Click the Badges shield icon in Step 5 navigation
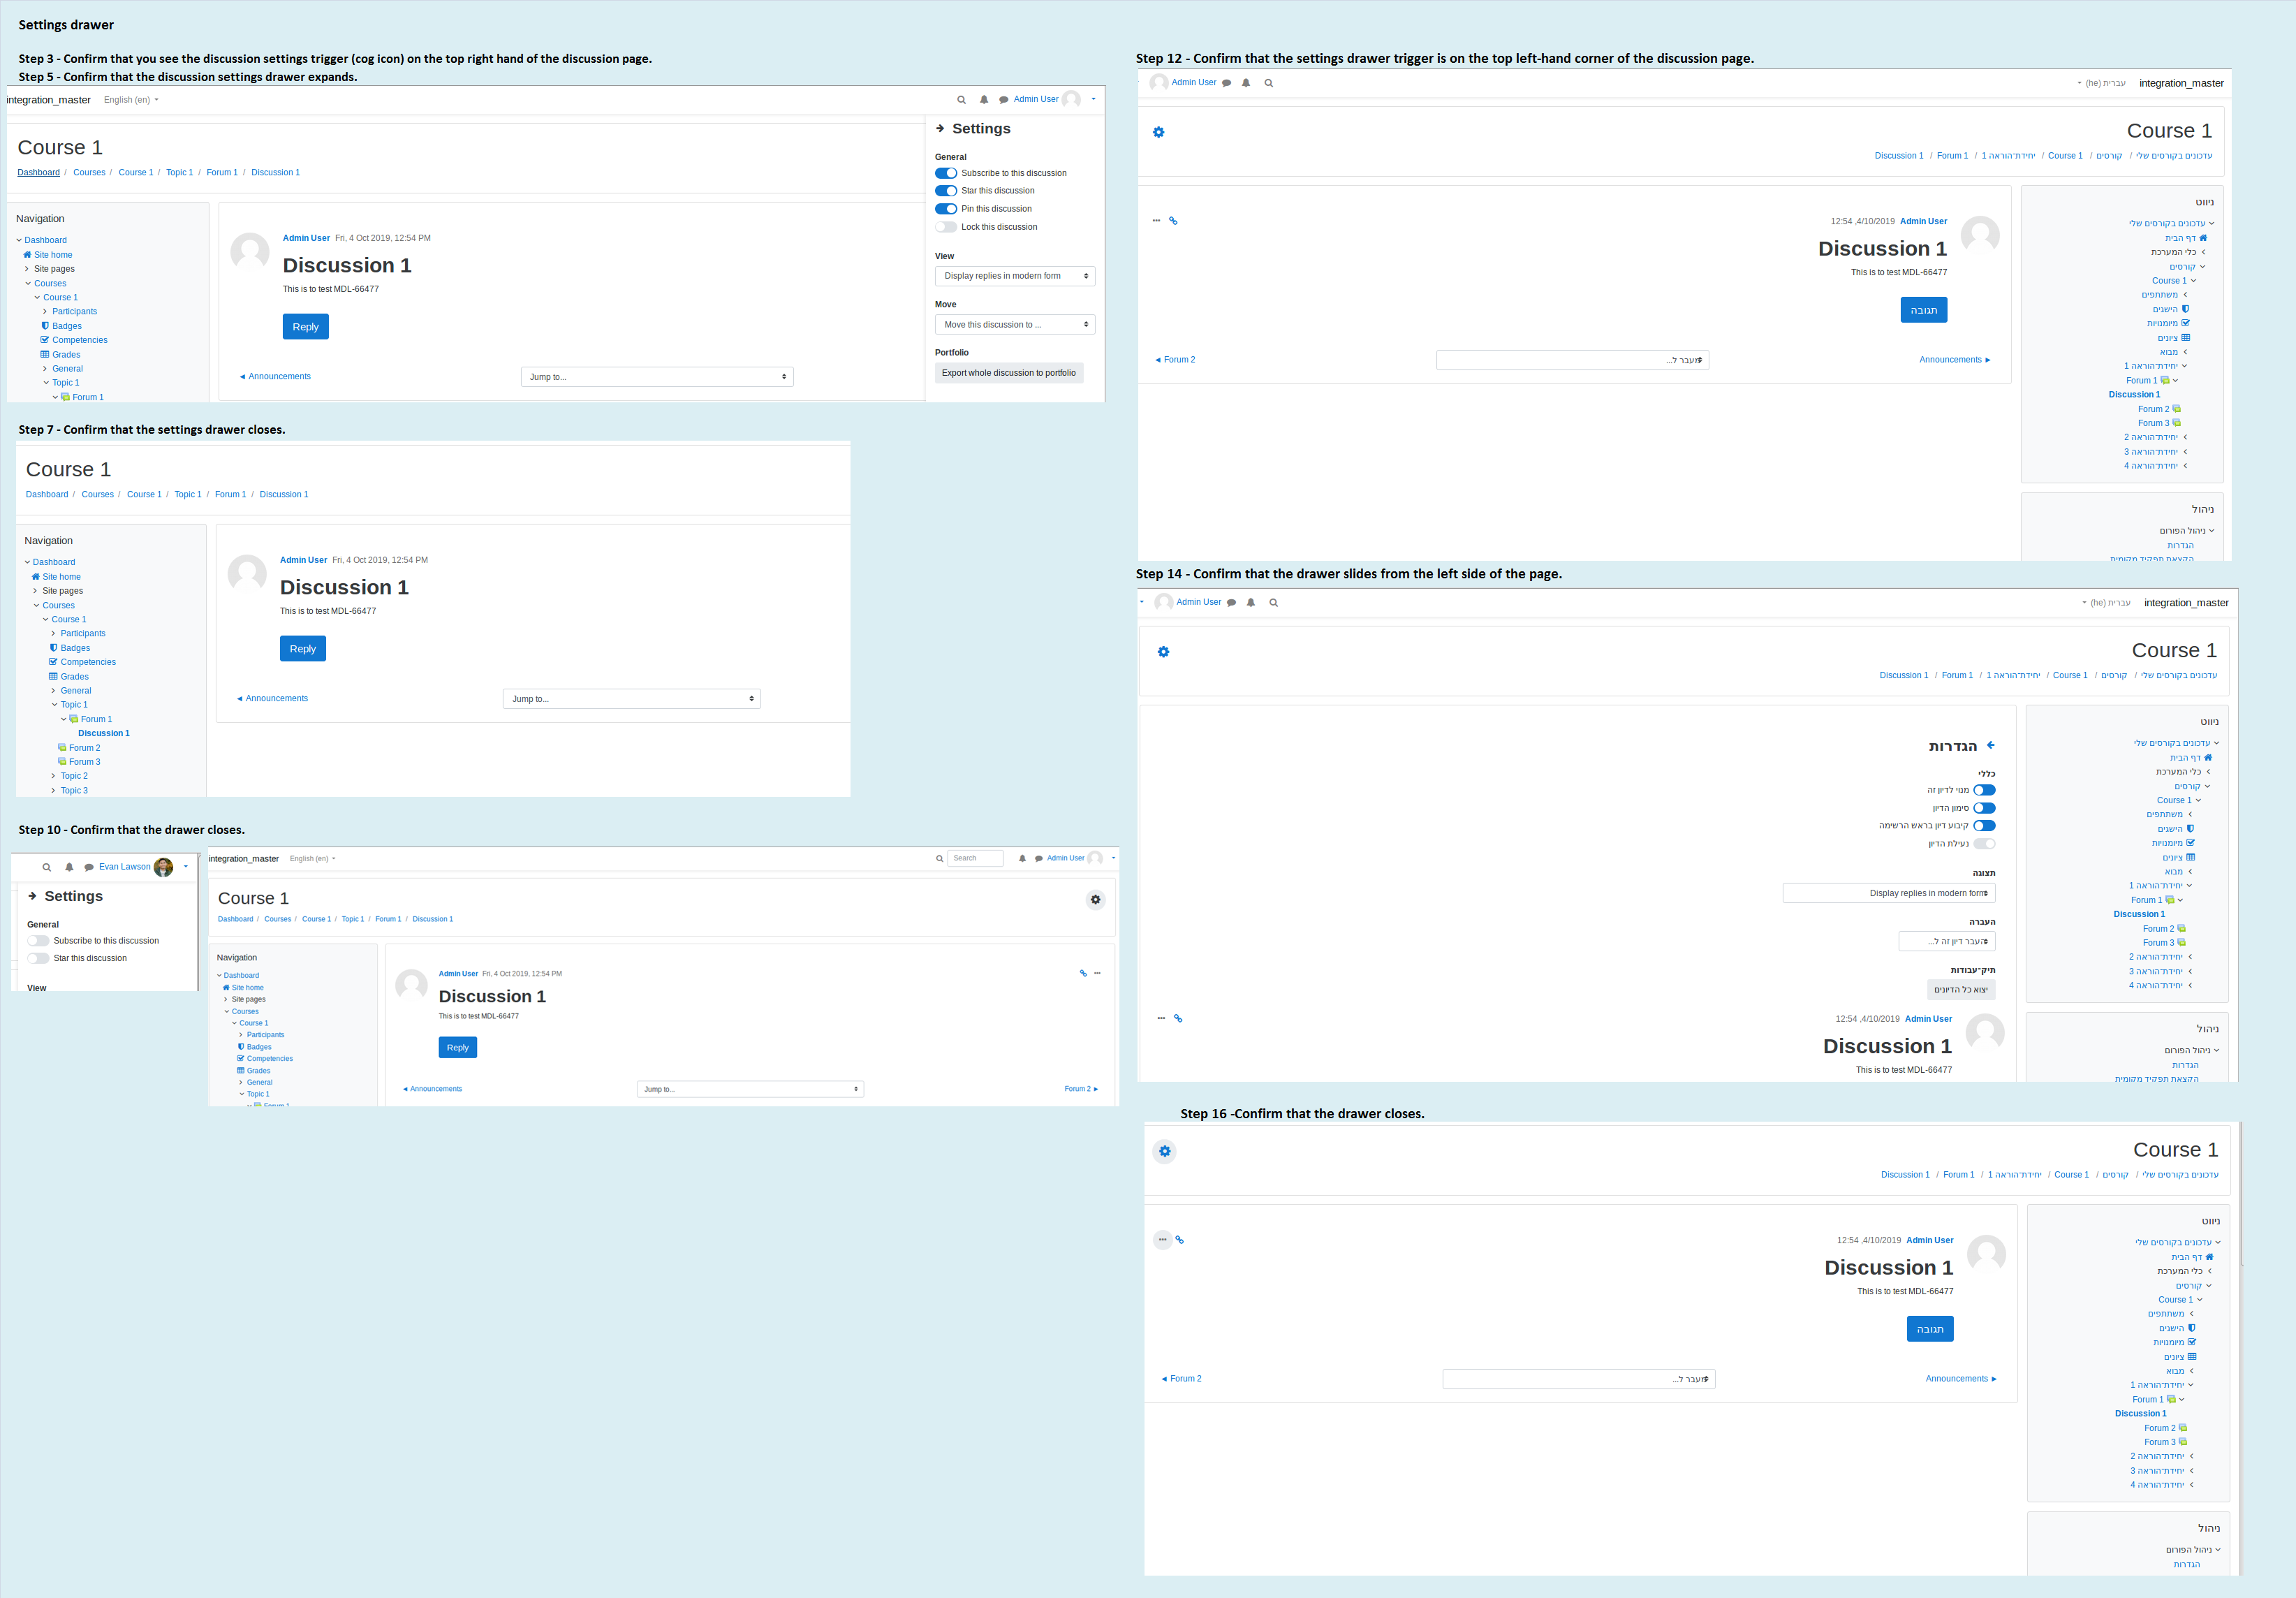The width and height of the screenshot is (2296, 1598). coord(45,326)
